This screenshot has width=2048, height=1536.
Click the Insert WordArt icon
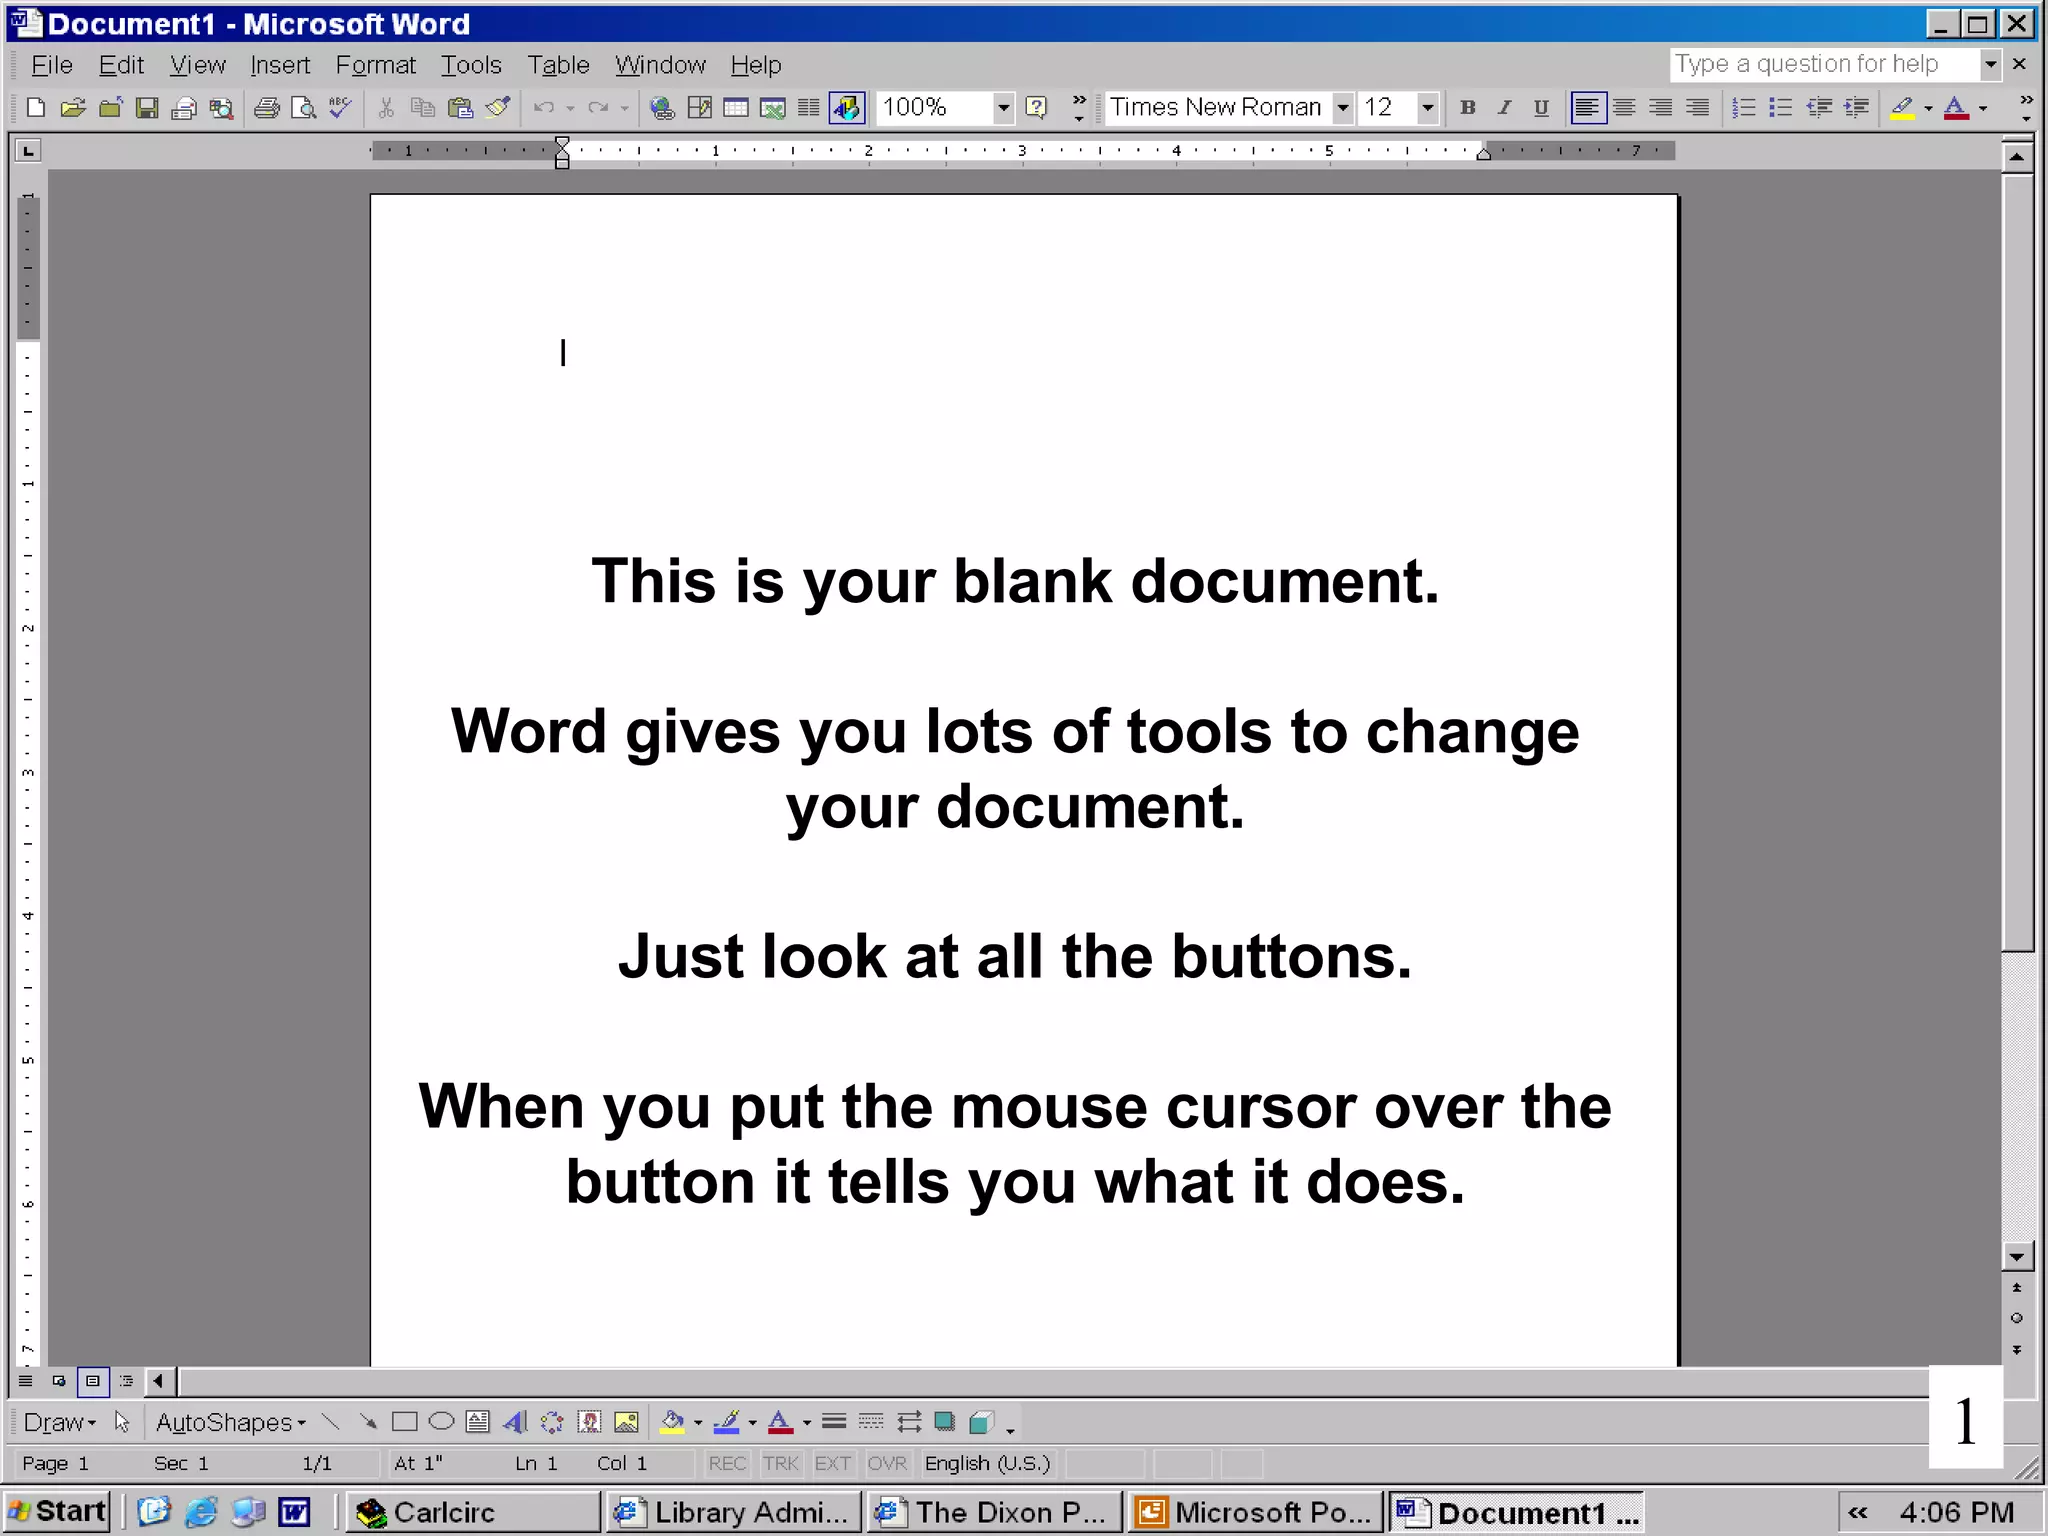point(515,1422)
